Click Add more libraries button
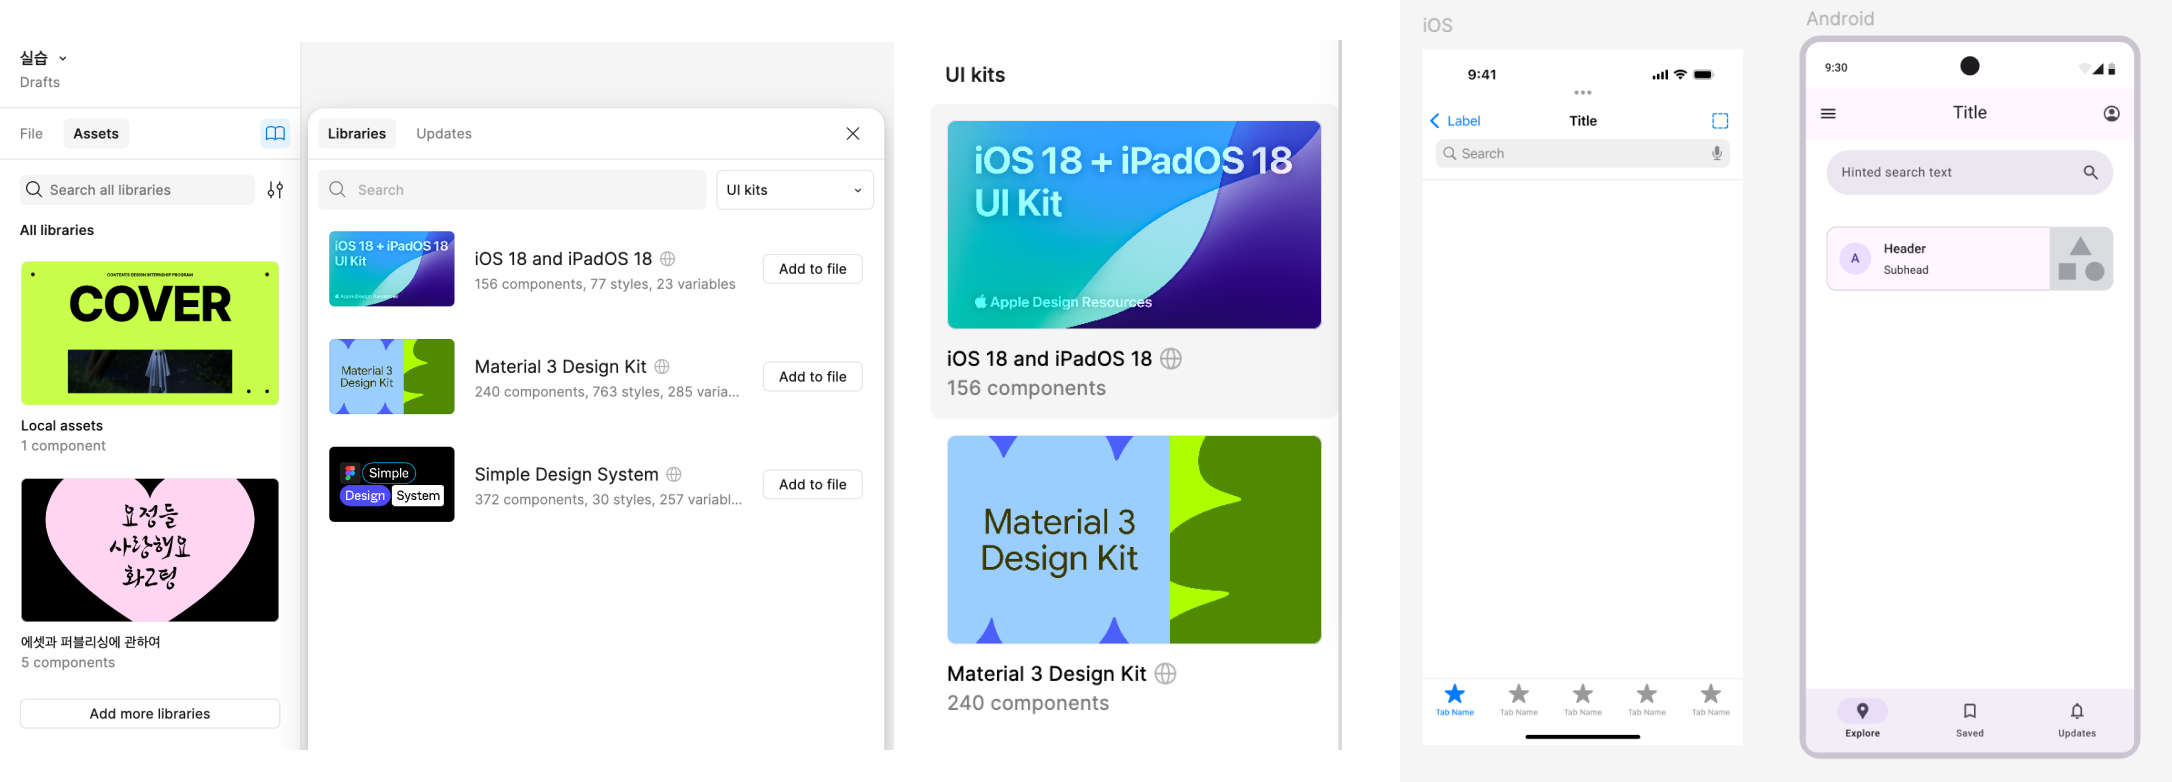 point(150,714)
